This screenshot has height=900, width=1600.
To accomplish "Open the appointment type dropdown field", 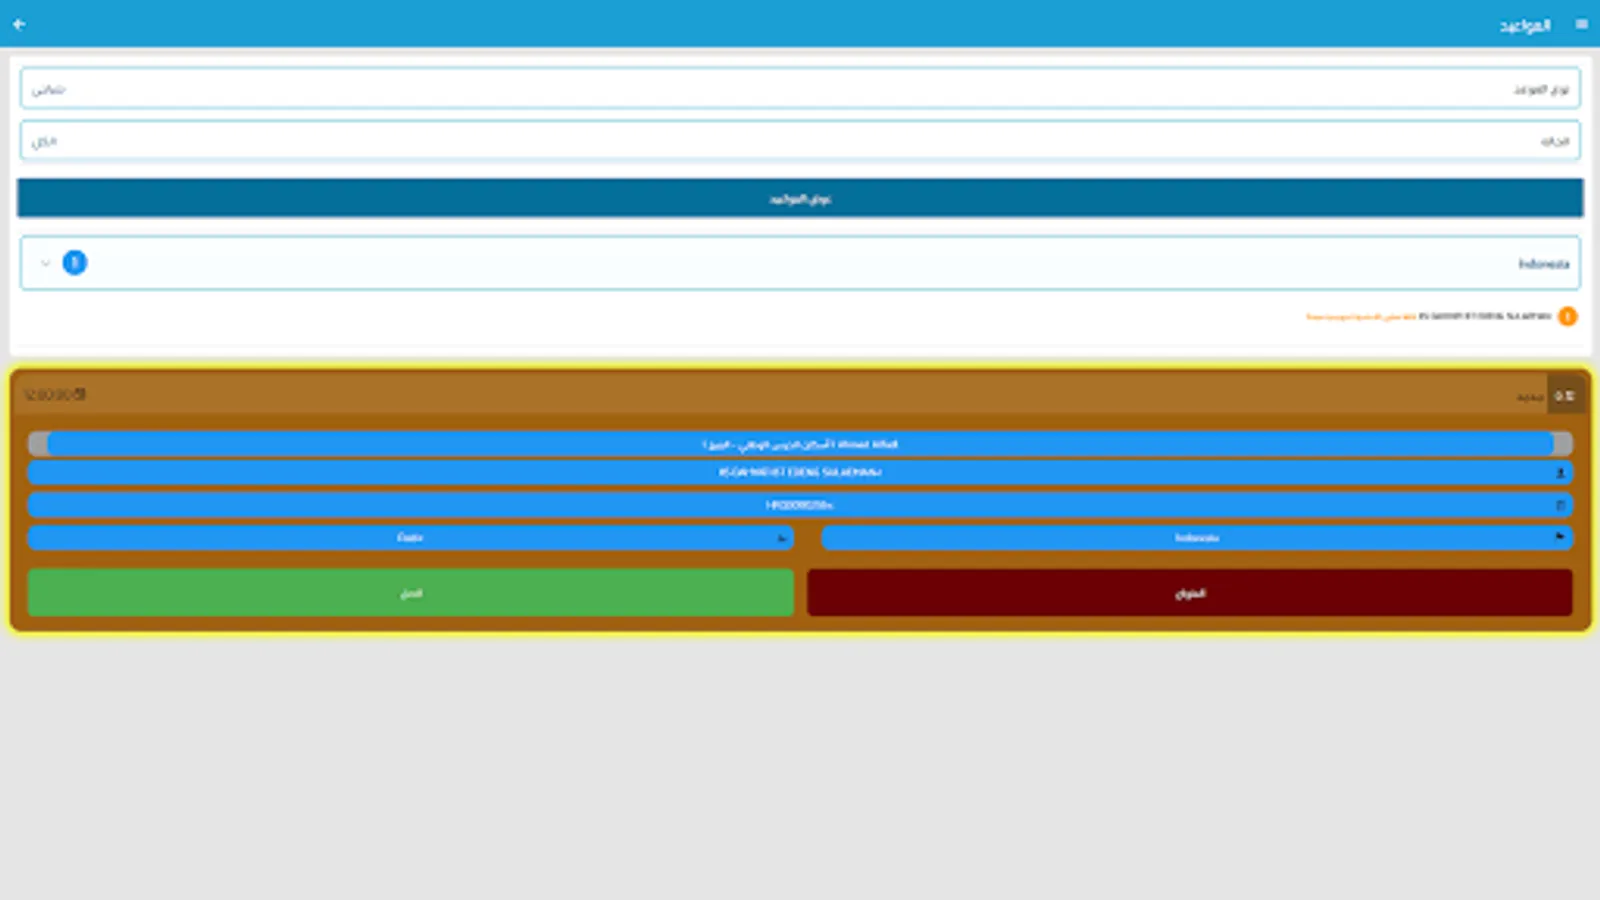I will click(800, 89).
